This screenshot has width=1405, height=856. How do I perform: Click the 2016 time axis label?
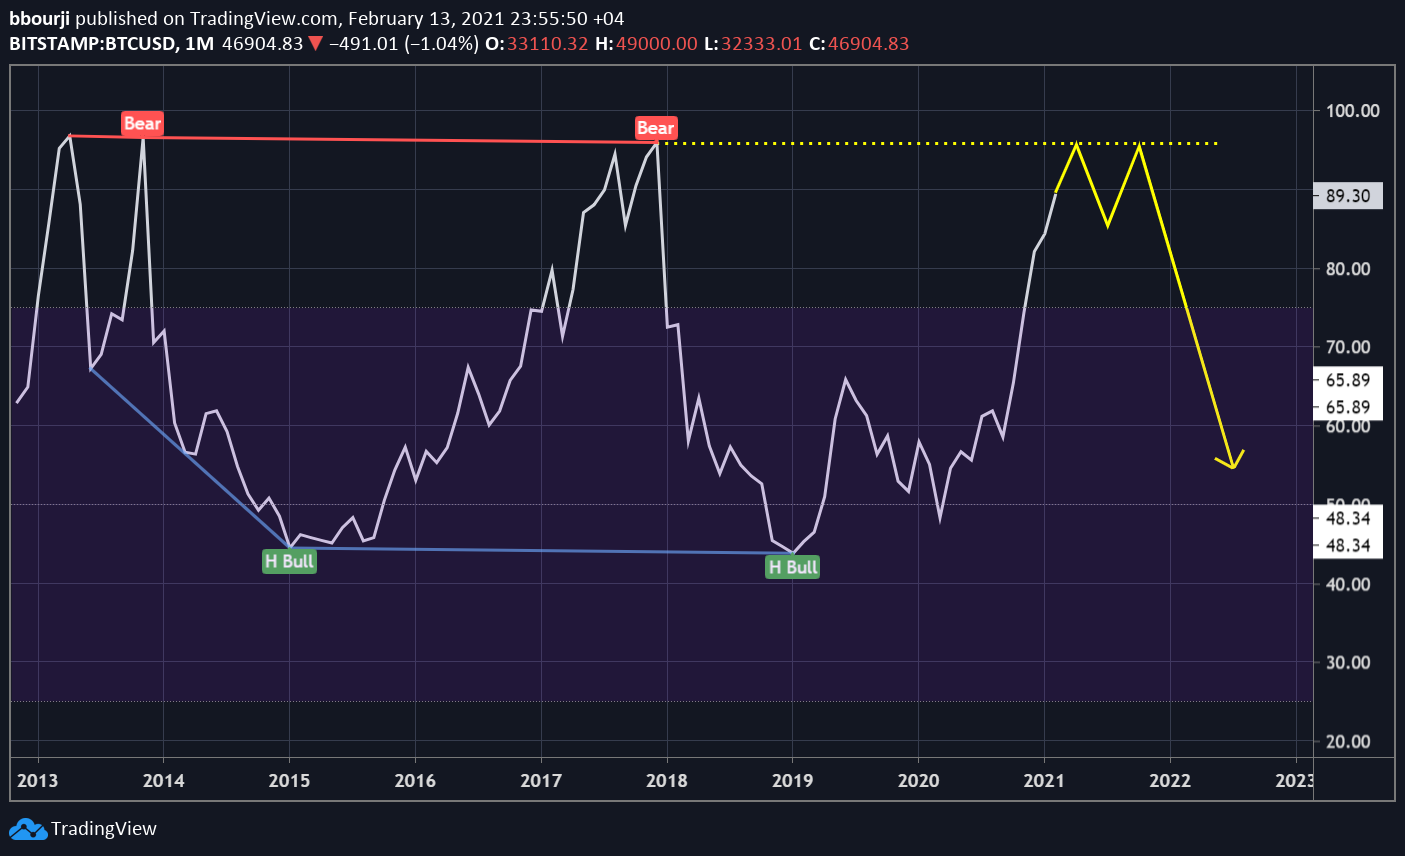click(415, 781)
